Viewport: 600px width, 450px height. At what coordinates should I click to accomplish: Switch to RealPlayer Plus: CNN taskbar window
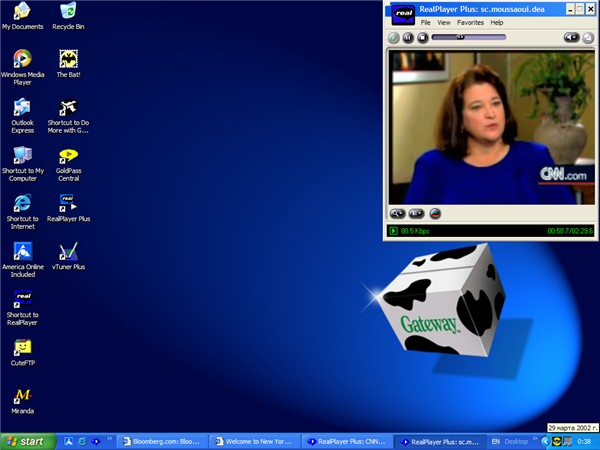(x=347, y=442)
